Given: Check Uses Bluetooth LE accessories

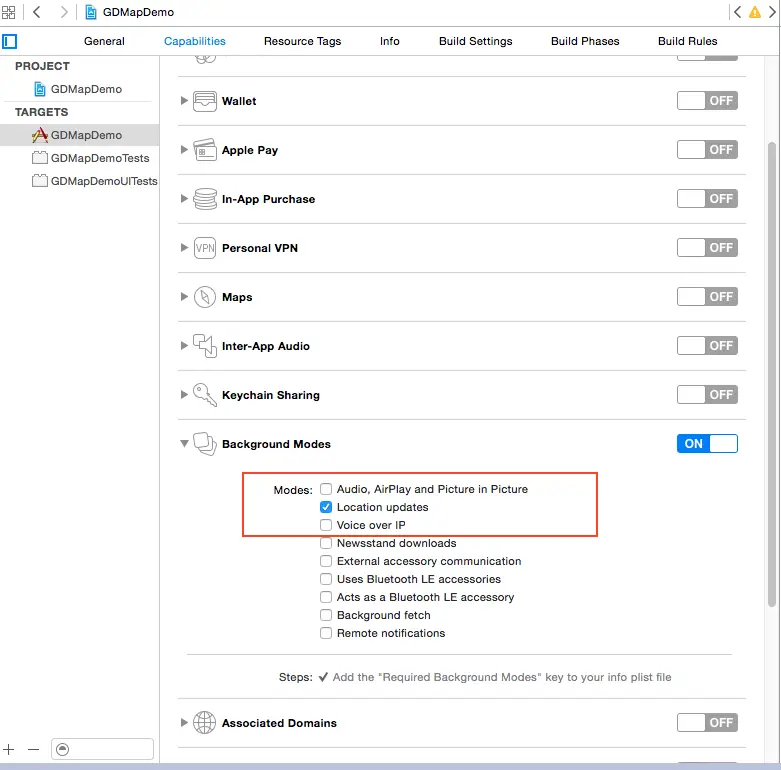Looking at the screenshot, I should click(x=326, y=579).
